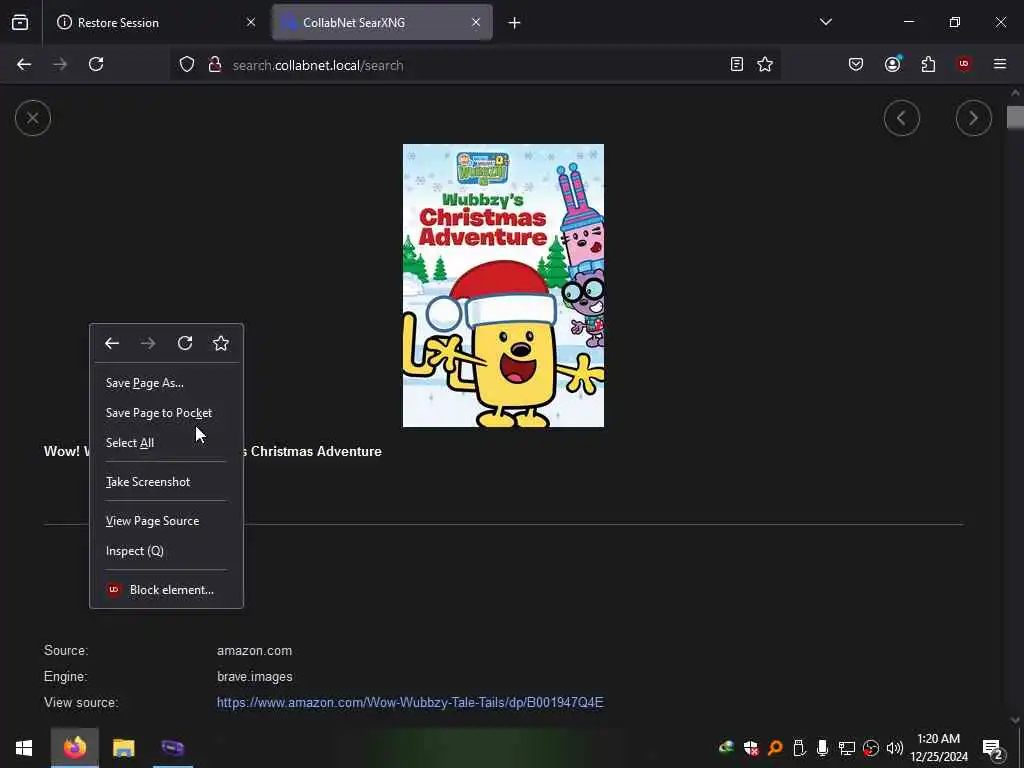Open the Save to Pocket toolbar icon

(856, 64)
